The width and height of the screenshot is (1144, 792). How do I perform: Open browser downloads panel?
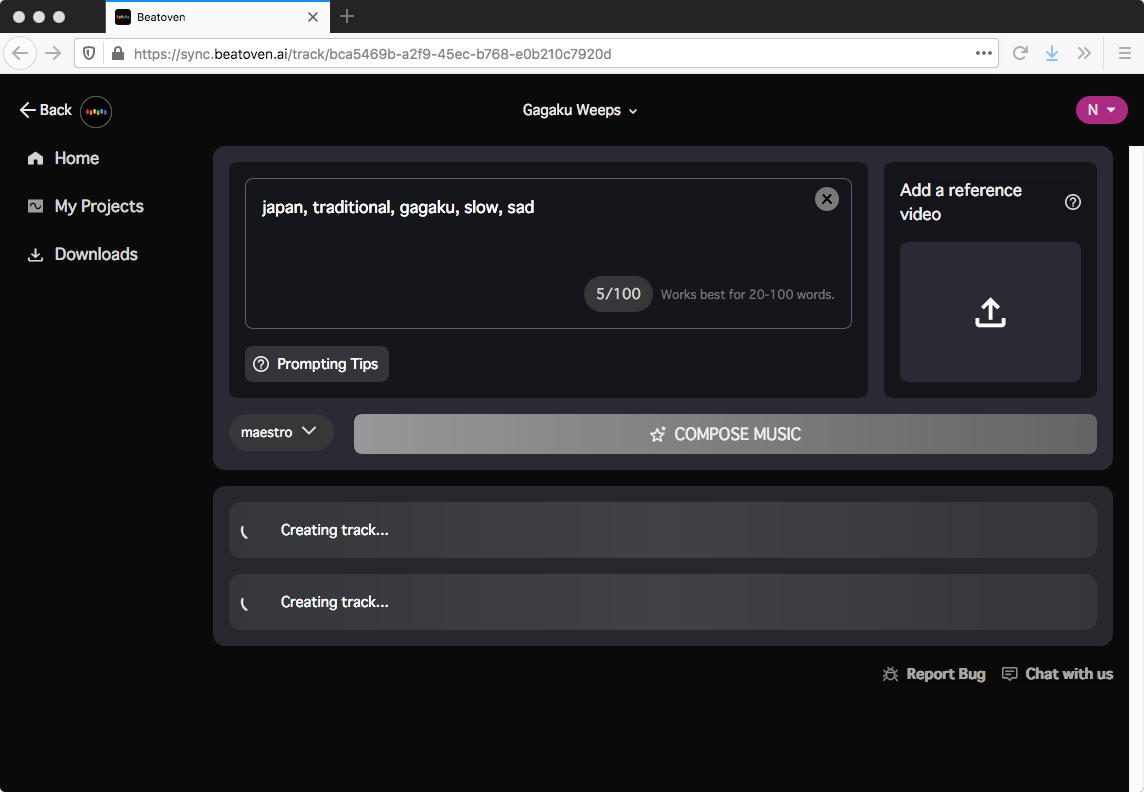[x=1051, y=53]
